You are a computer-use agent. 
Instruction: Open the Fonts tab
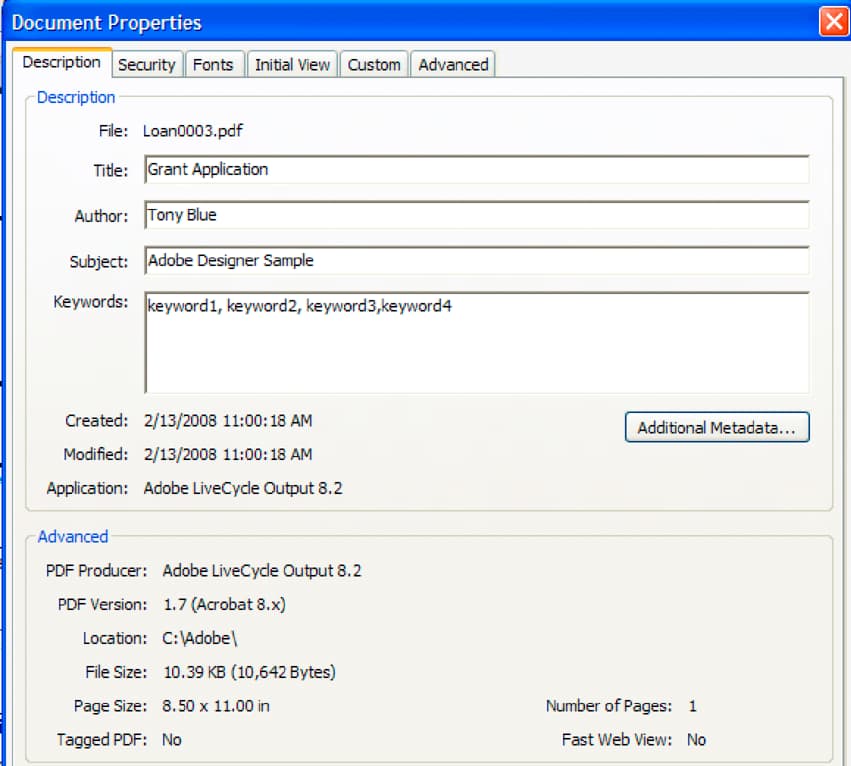tap(214, 64)
